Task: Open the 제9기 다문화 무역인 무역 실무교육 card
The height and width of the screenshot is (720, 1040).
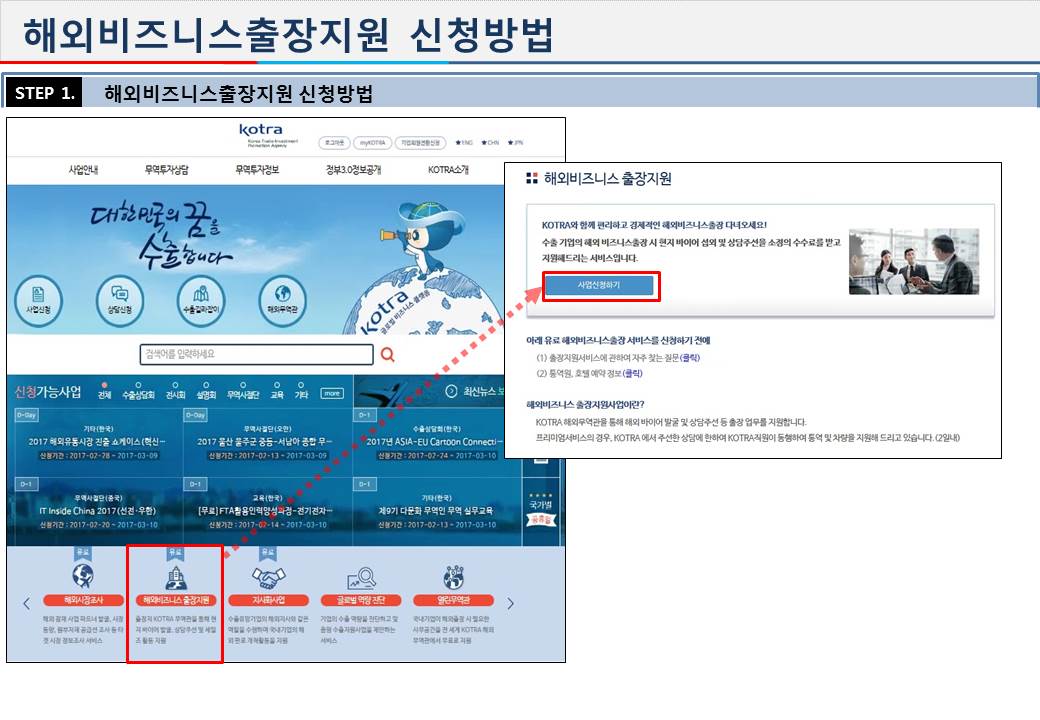Action: (436, 511)
